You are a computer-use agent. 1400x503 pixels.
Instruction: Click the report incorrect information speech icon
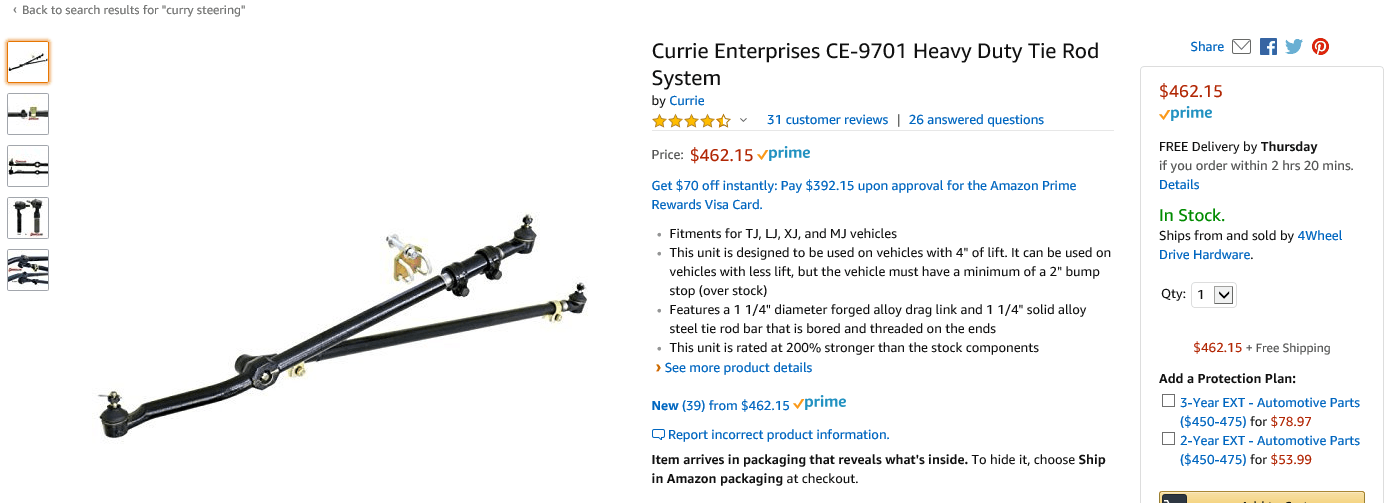coord(658,435)
